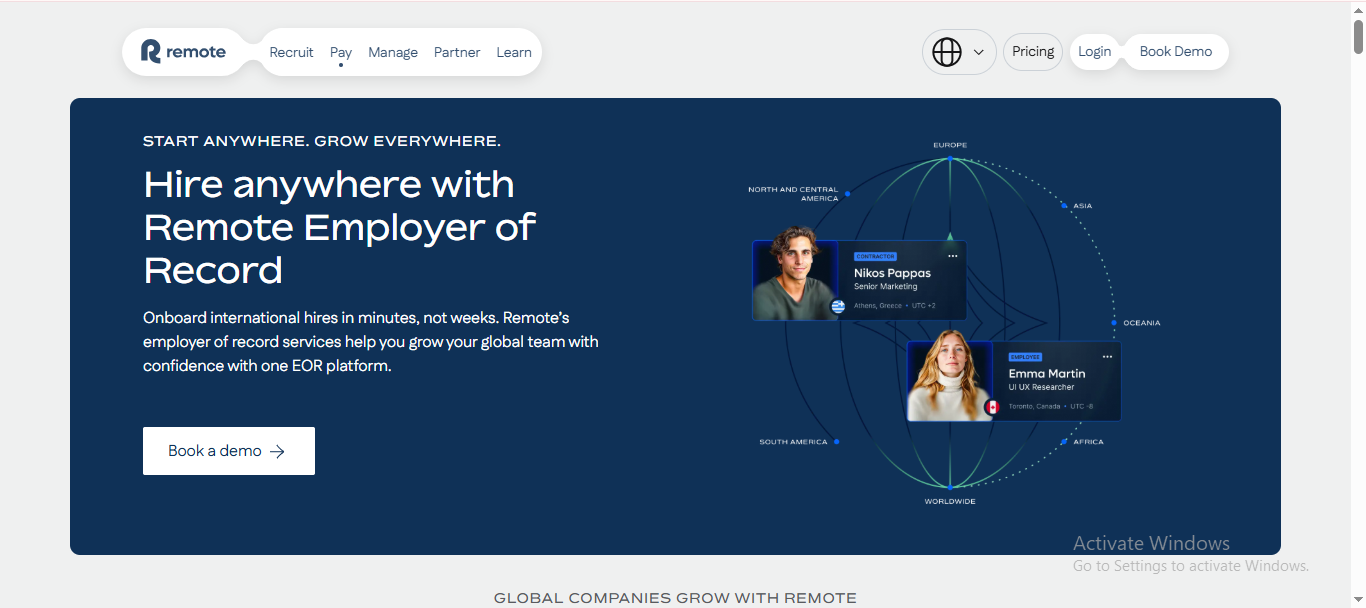Click the Nikos Pappas name

point(892,273)
